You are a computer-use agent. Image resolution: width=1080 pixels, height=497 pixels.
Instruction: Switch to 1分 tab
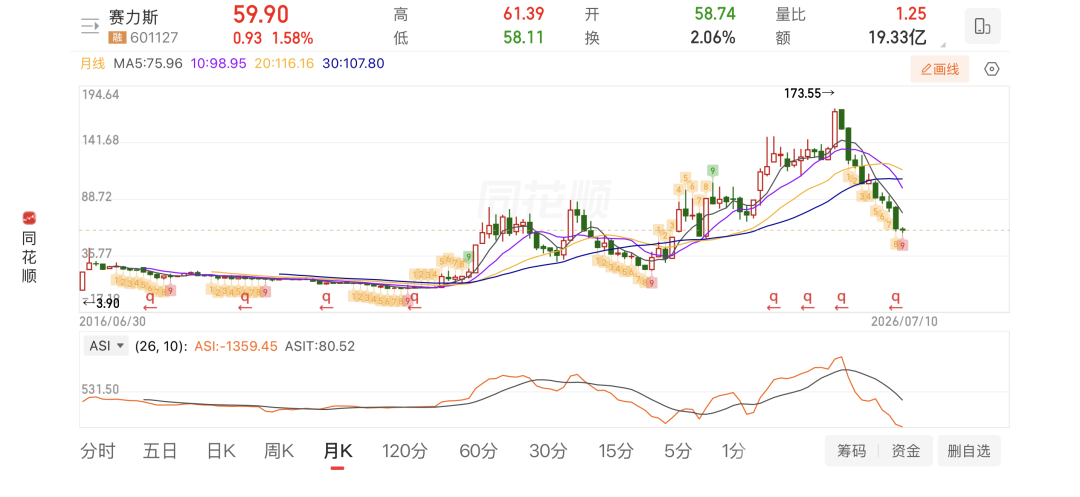[734, 451]
